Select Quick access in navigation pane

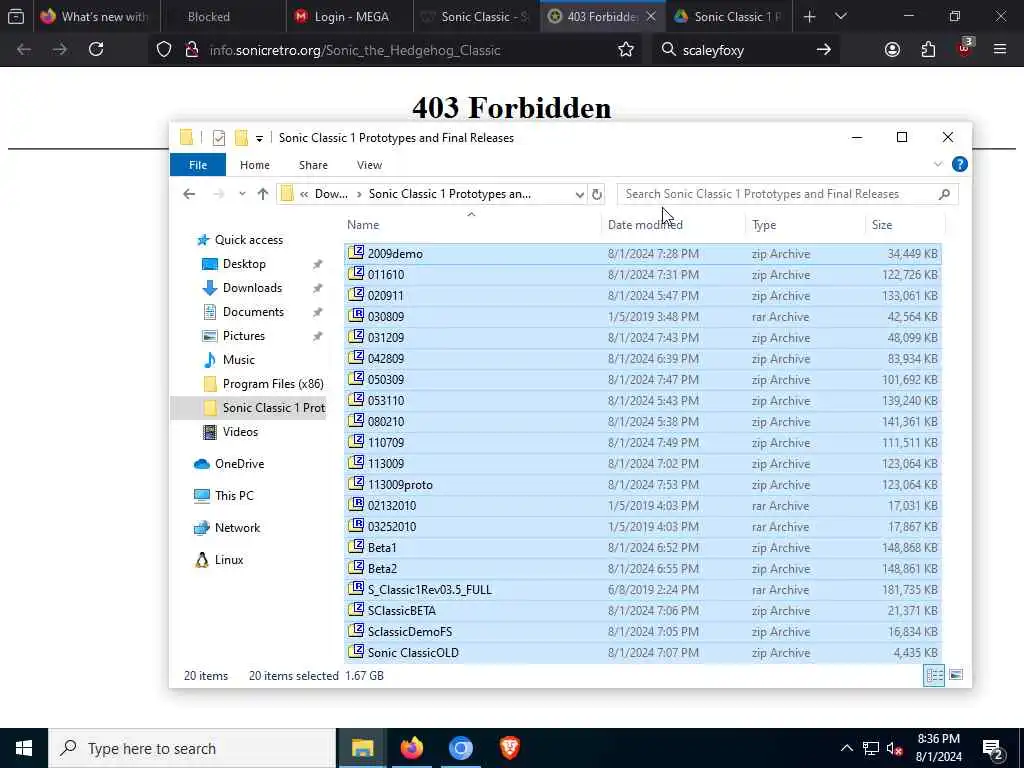pos(249,240)
